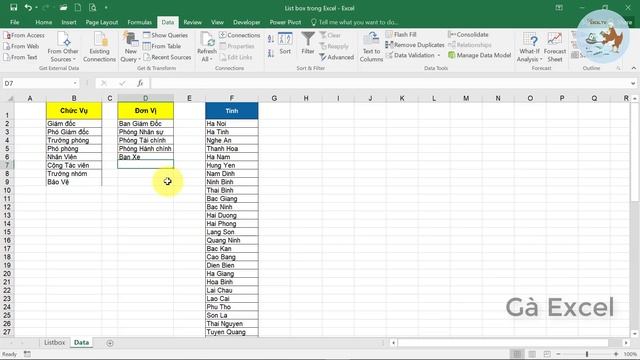Import data From Web
This screenshot has width=640, height=360.
point(21,46)
